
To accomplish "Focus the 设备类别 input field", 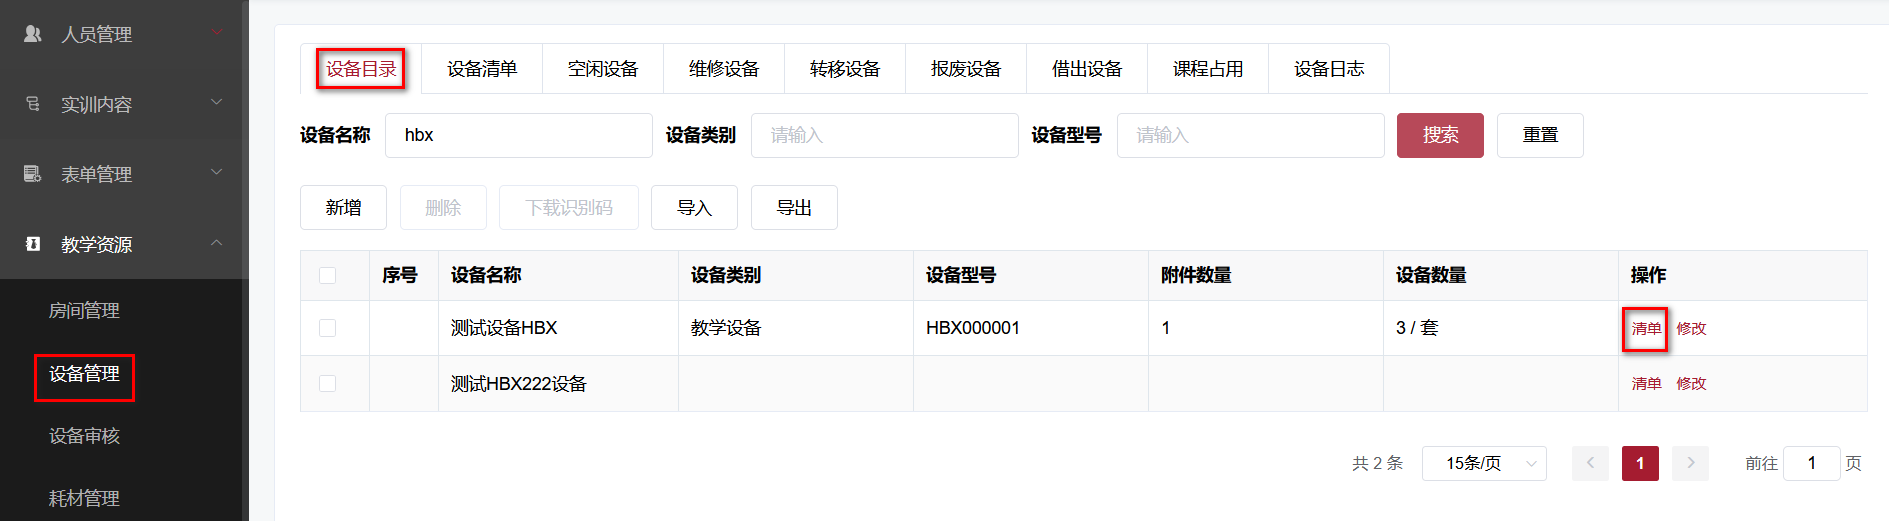I will click(x=885, y=135).
